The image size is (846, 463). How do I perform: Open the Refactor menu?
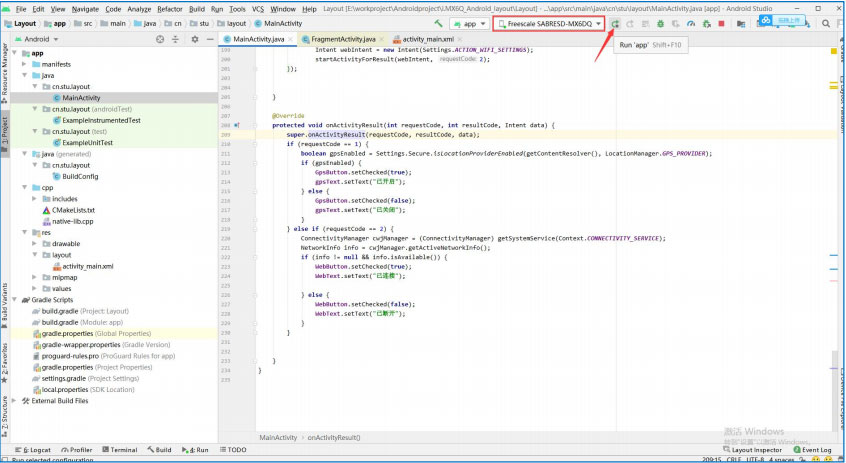point(170,9)
